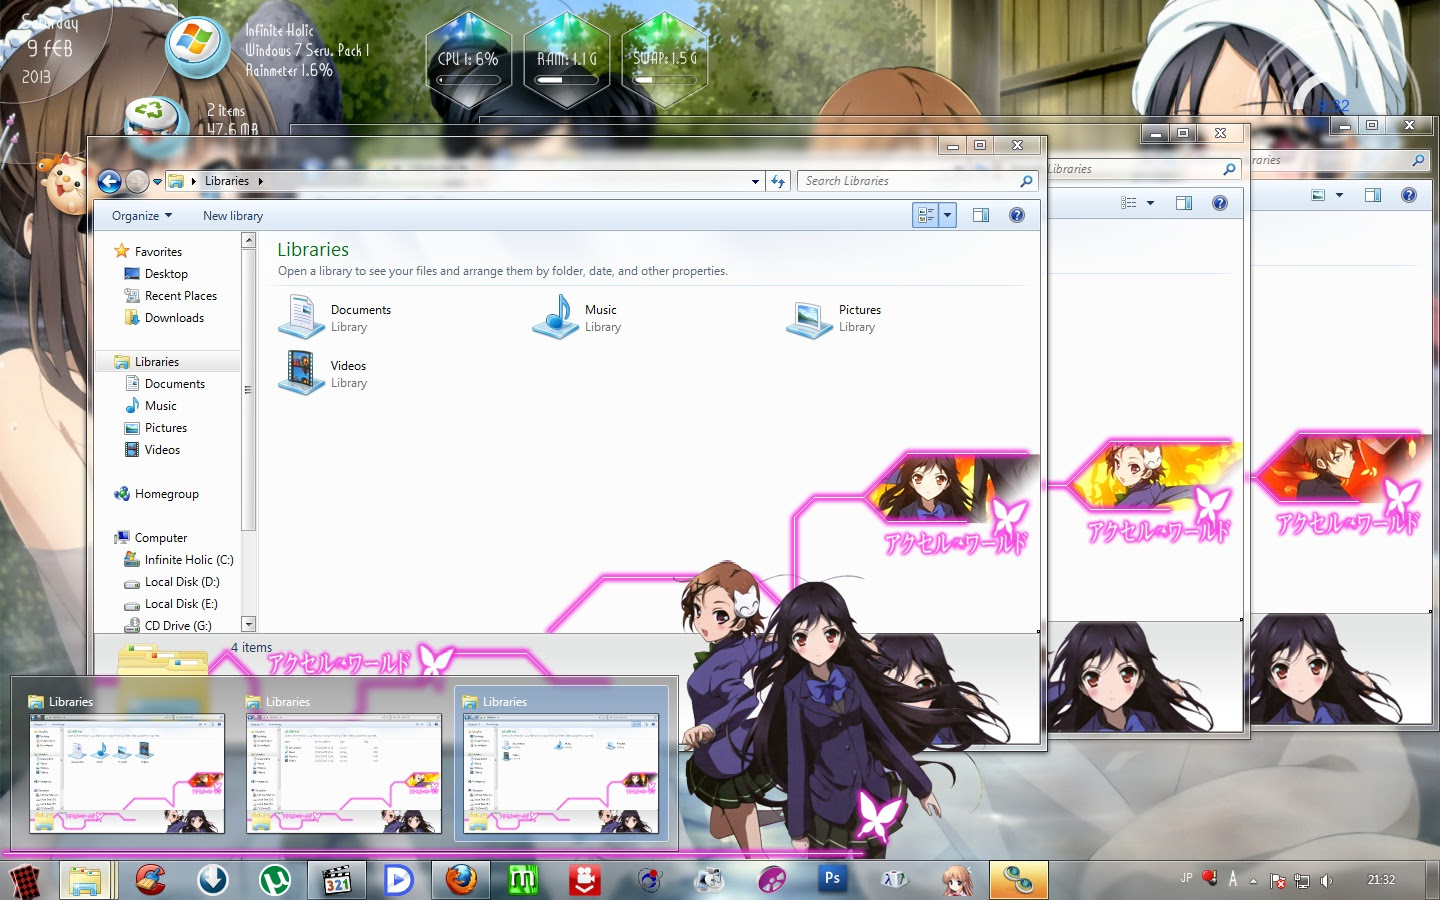Image resolution: width=1440 pixels, height=900 pixels.
Task: Select Libraries node in navigation pane
Action: [157, 362]
